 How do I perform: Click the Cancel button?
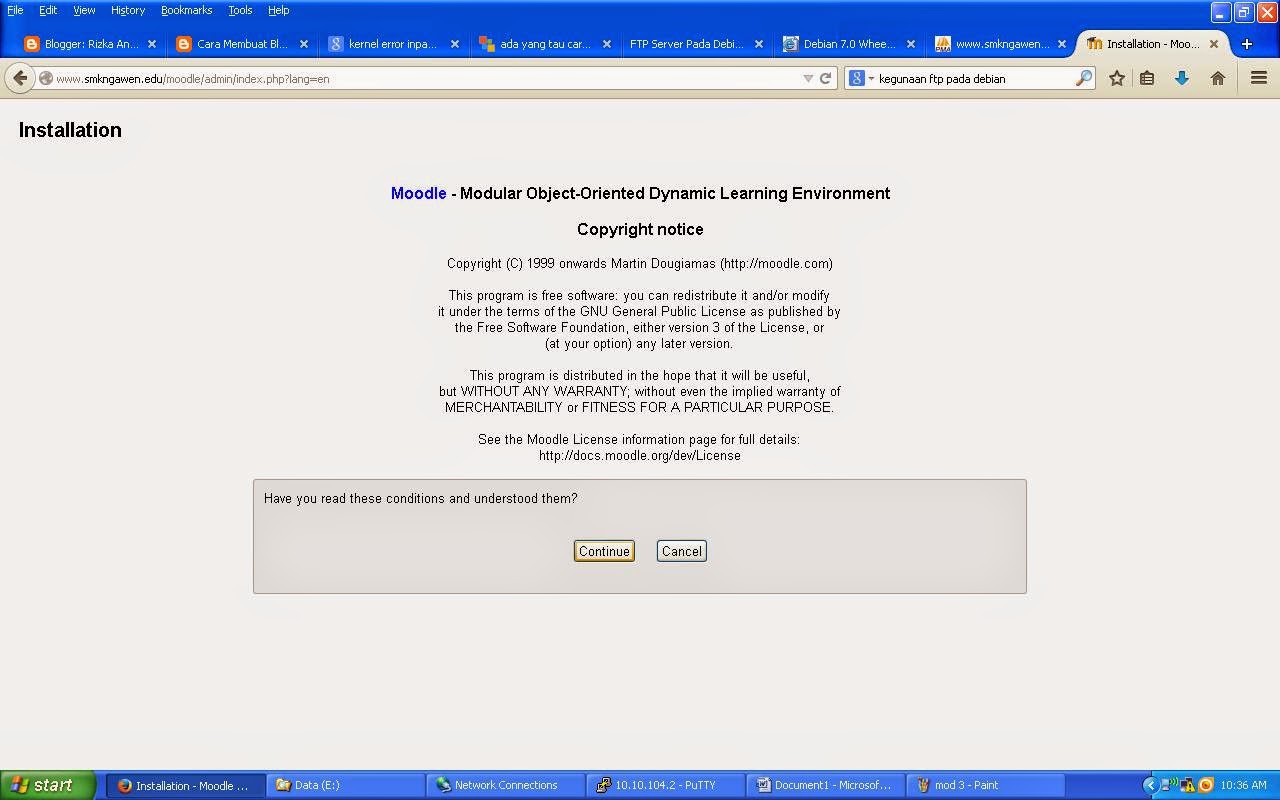pos(682,551)
